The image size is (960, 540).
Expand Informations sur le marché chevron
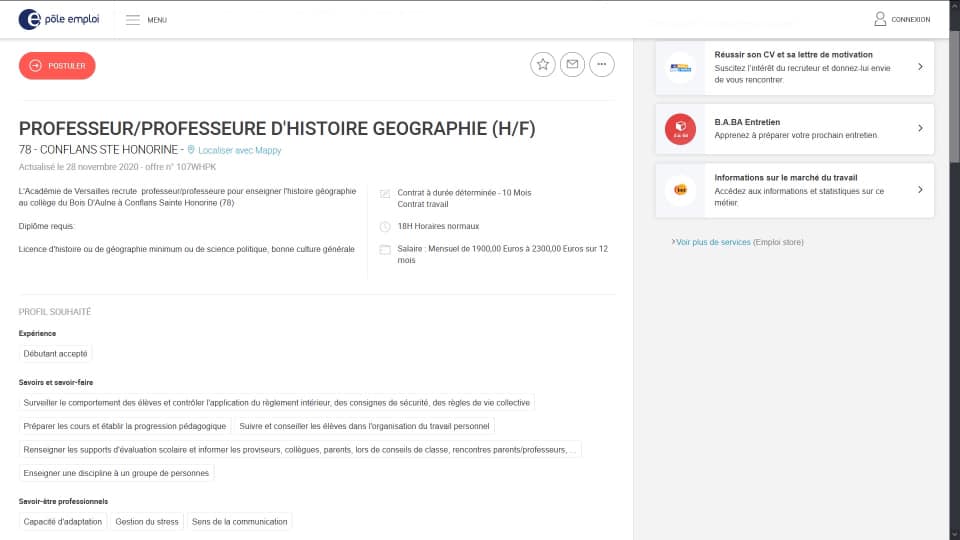point(919,189)
